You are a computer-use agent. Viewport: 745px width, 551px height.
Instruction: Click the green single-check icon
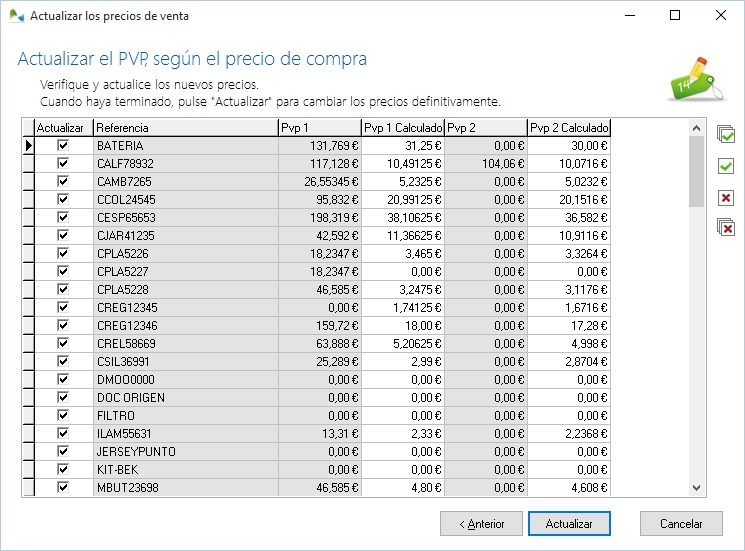[726, 166]
